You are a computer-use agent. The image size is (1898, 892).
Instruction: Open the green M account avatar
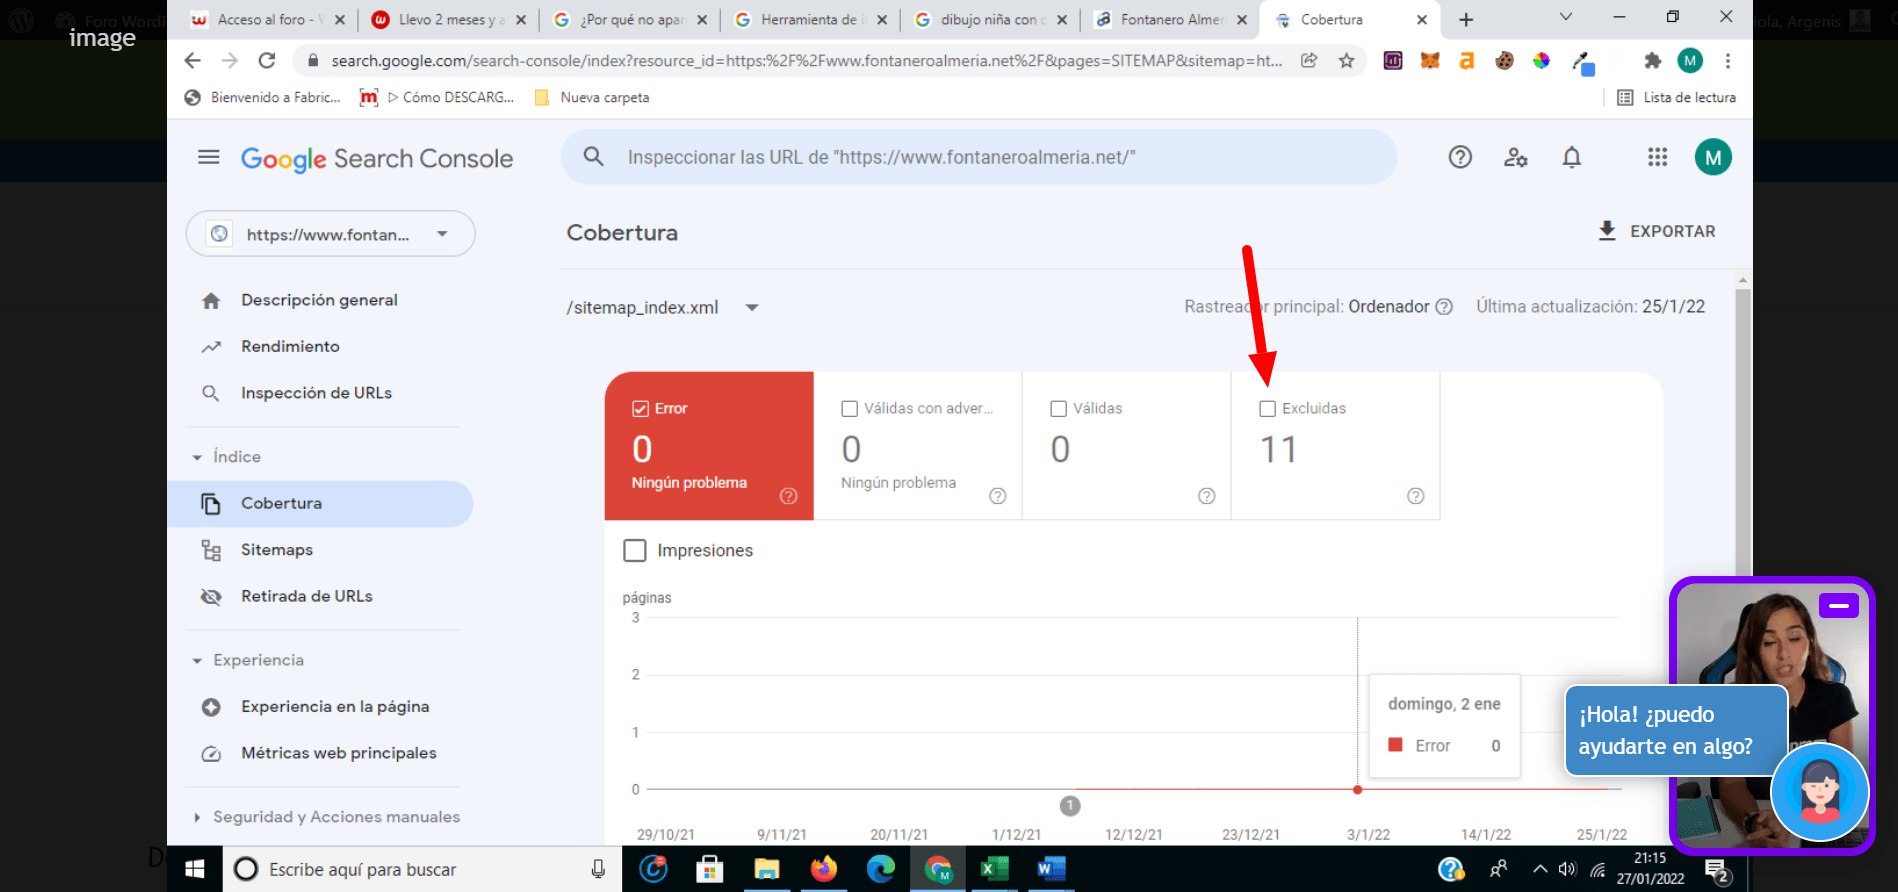[x=1713, y=157]
